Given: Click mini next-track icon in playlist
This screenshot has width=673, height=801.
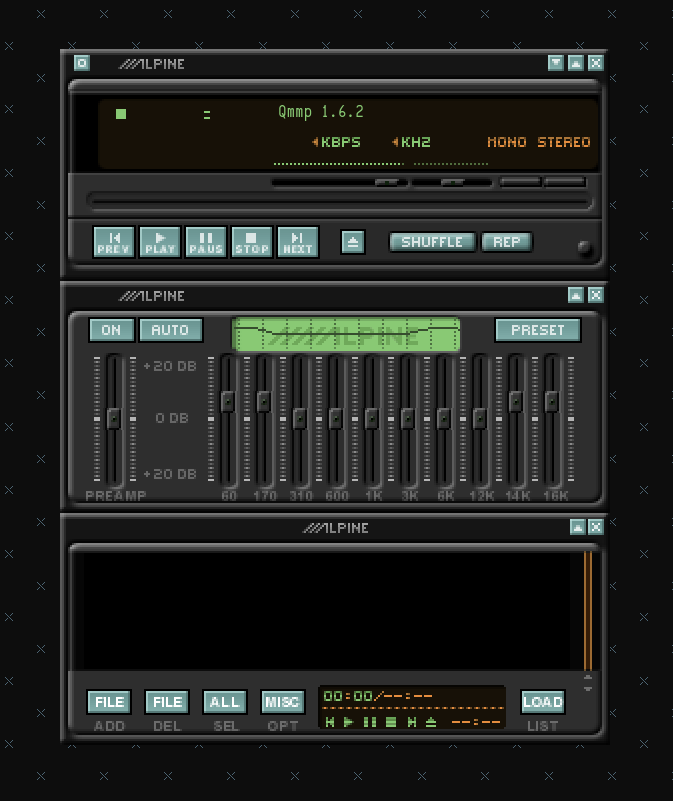Looking at the screenshot, I should pos(411,722).
